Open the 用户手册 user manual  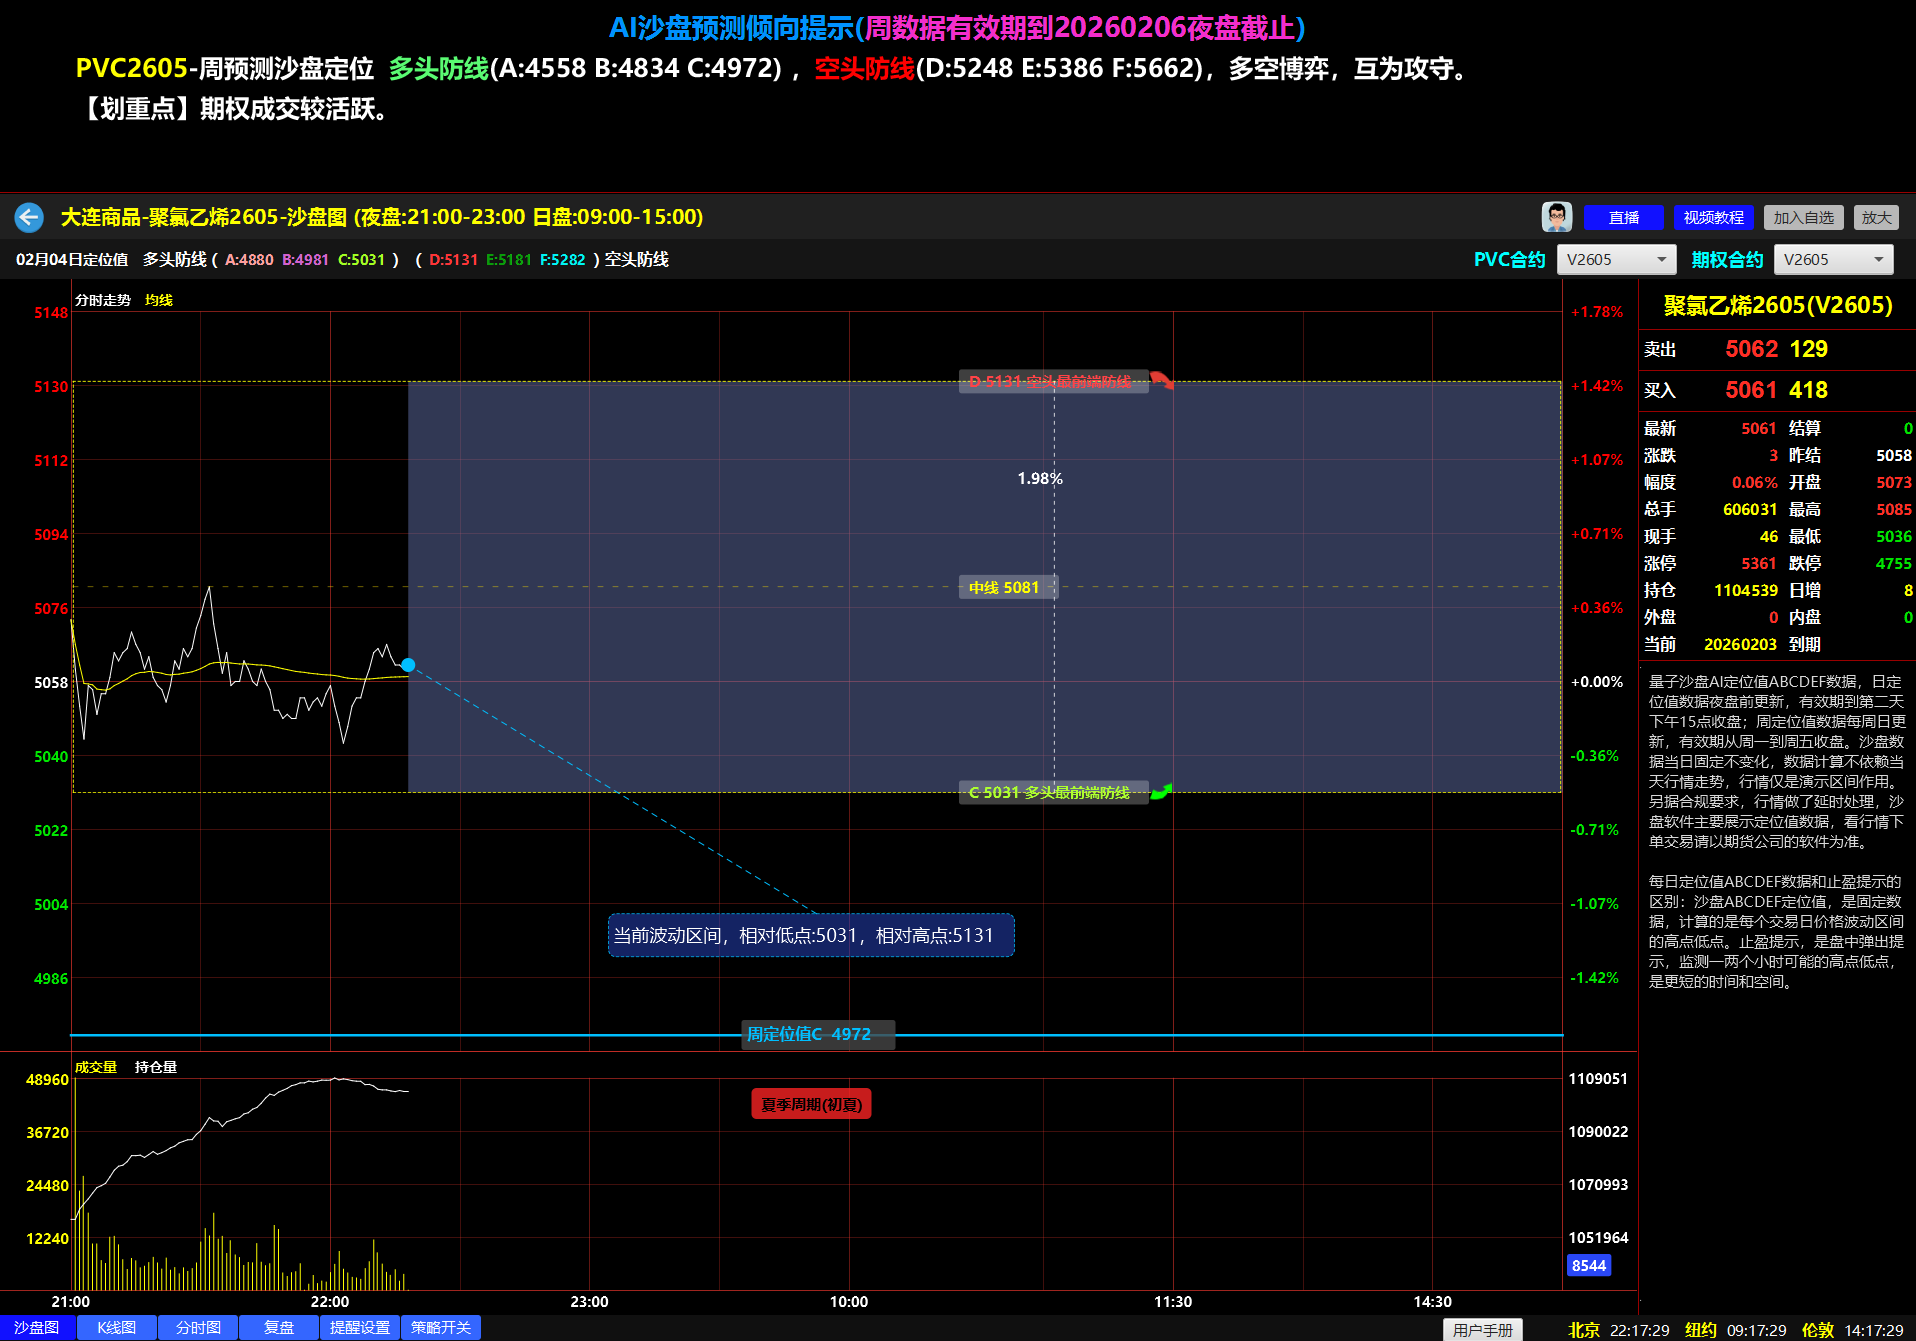(1482, 1329)
